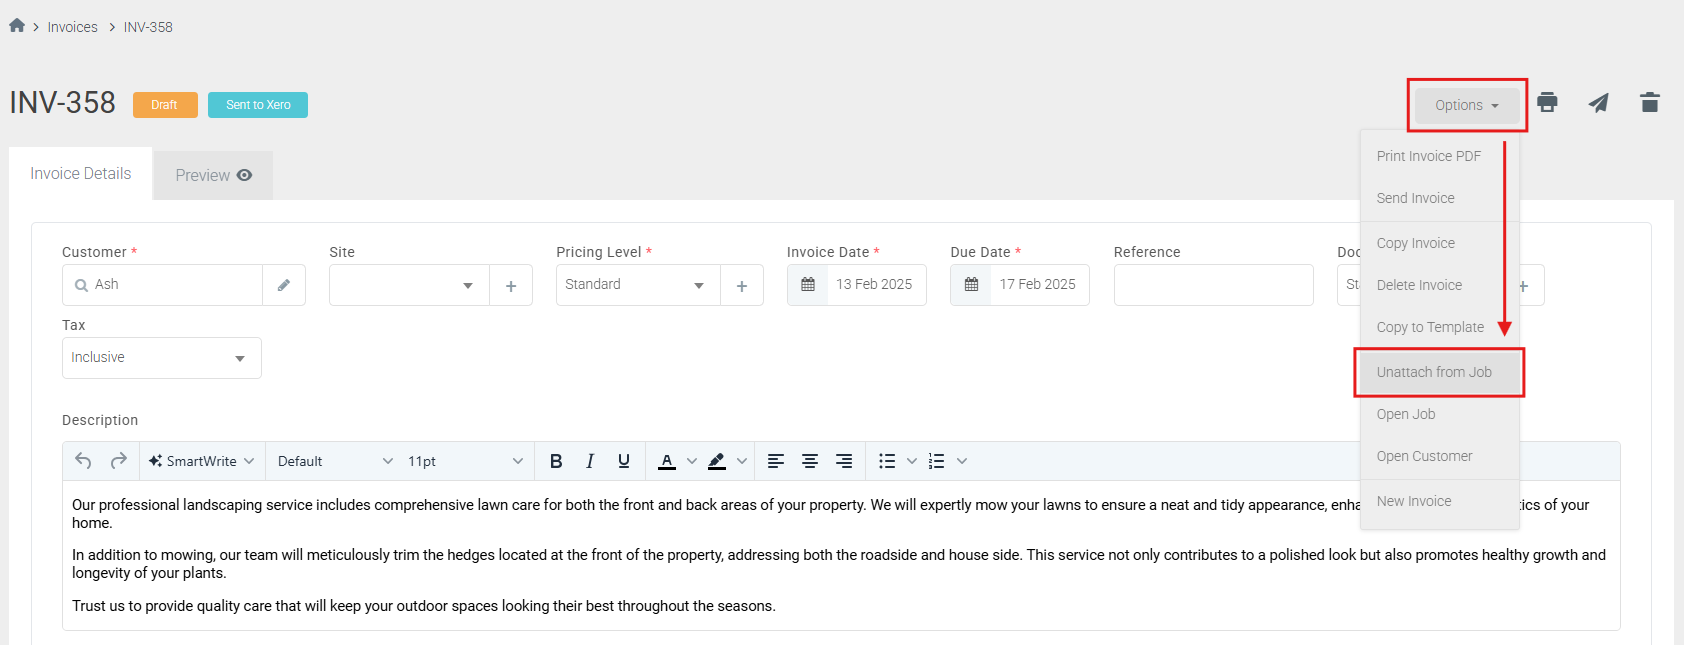Open the SmartWrite button menu
Image resolution: width=1684 pixels, height=645 pixels.
pyautogui.click(x=201, y=461)
